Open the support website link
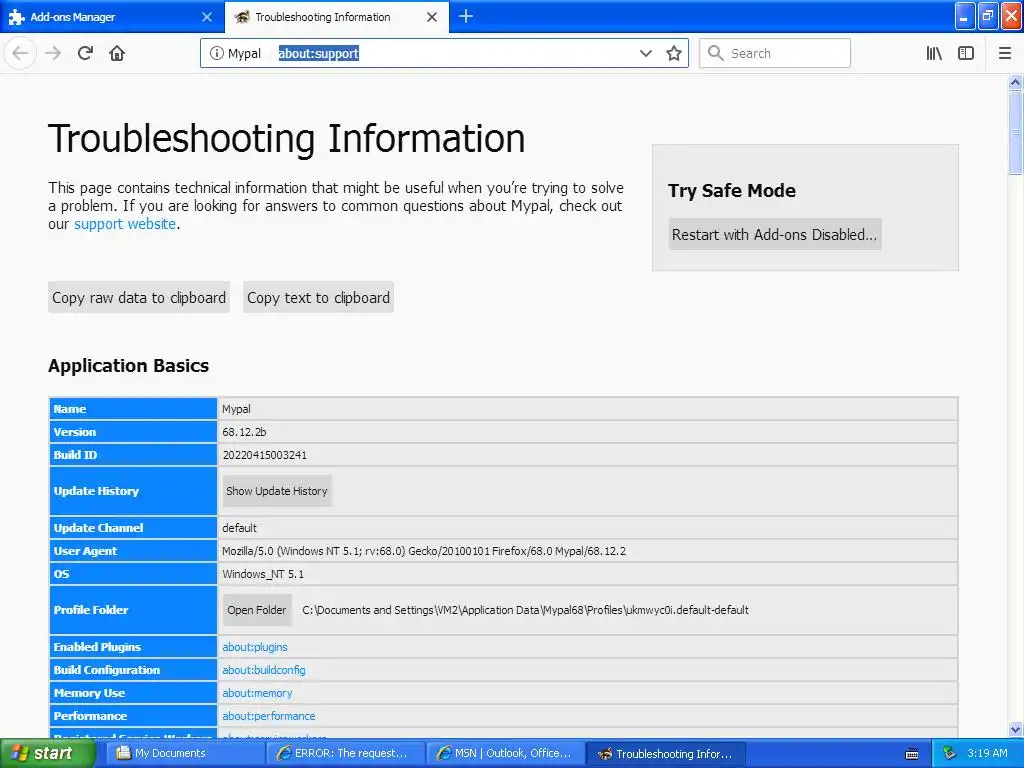 [x=125, y=224]
